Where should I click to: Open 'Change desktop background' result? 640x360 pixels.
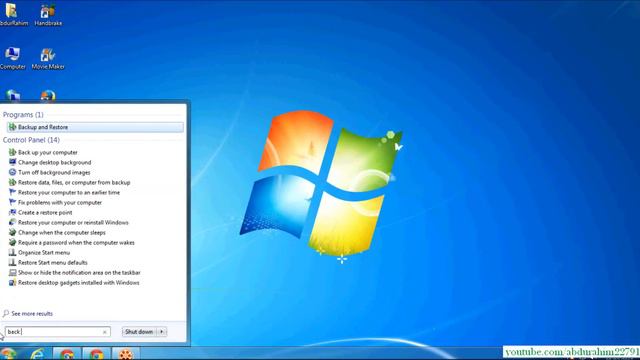click(x=55, y=162)
